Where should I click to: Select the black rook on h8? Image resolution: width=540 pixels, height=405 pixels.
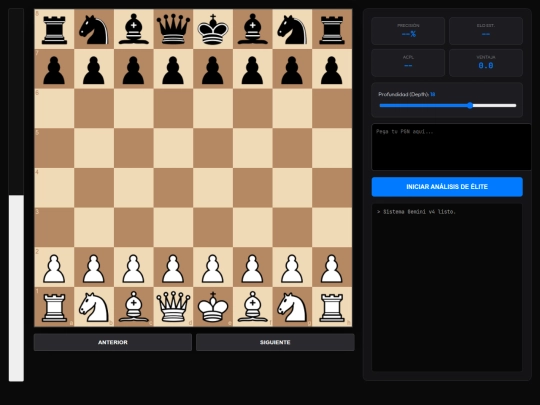coord(332,29)
